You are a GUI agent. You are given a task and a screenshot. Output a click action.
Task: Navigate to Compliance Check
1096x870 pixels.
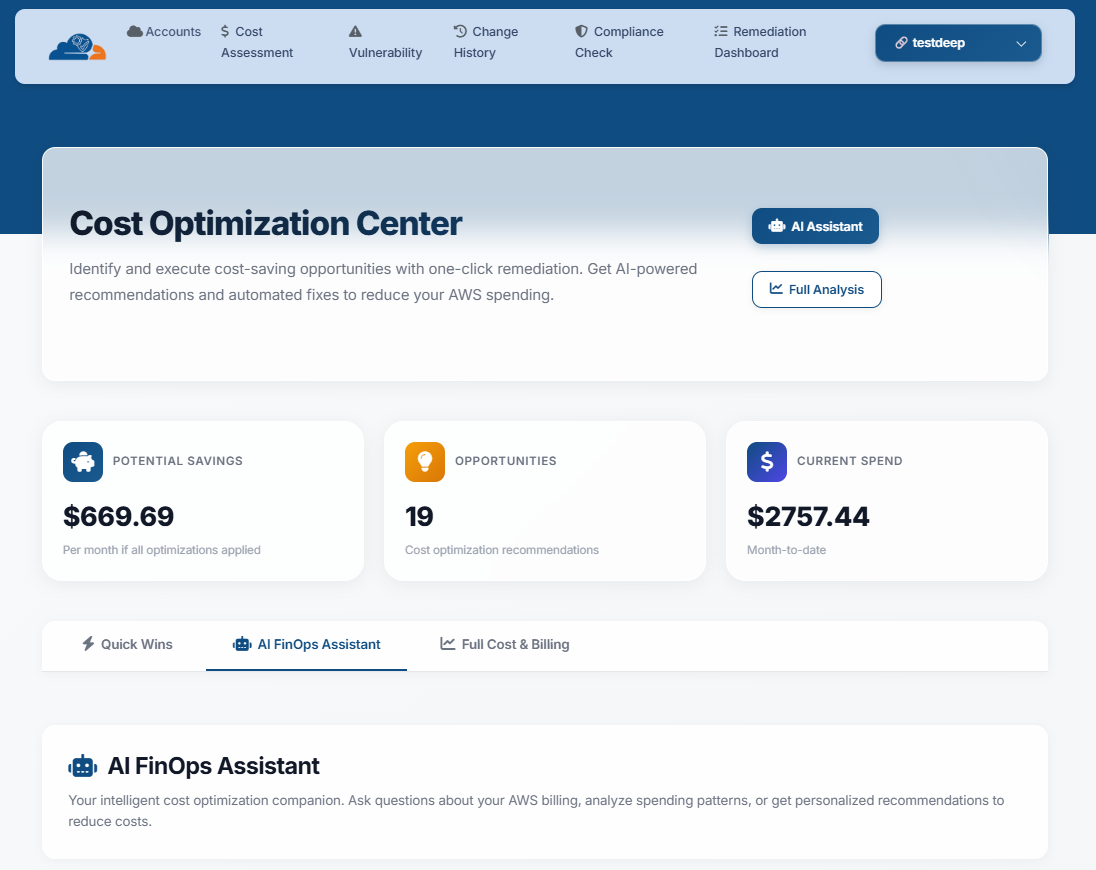coord(619,42)
